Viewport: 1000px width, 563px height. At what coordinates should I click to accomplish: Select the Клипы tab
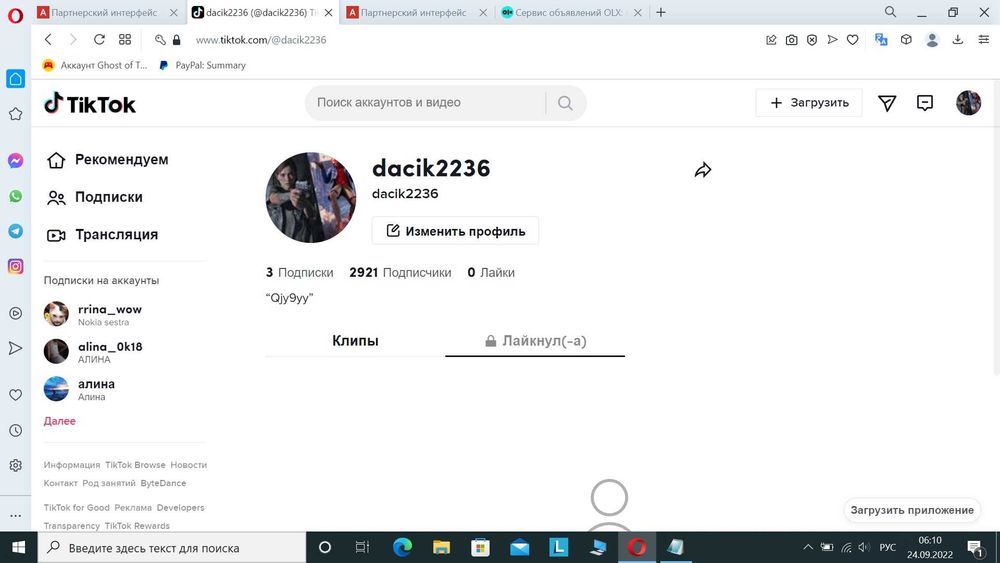coord(355,340)
